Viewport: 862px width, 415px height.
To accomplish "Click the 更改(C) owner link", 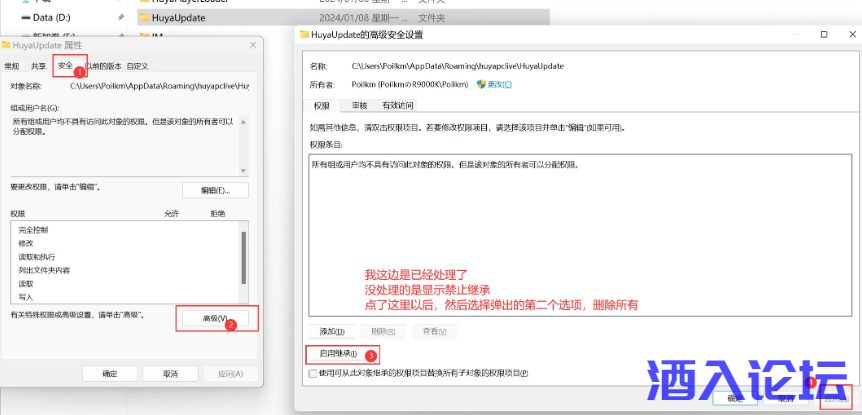I will (499, 84).
